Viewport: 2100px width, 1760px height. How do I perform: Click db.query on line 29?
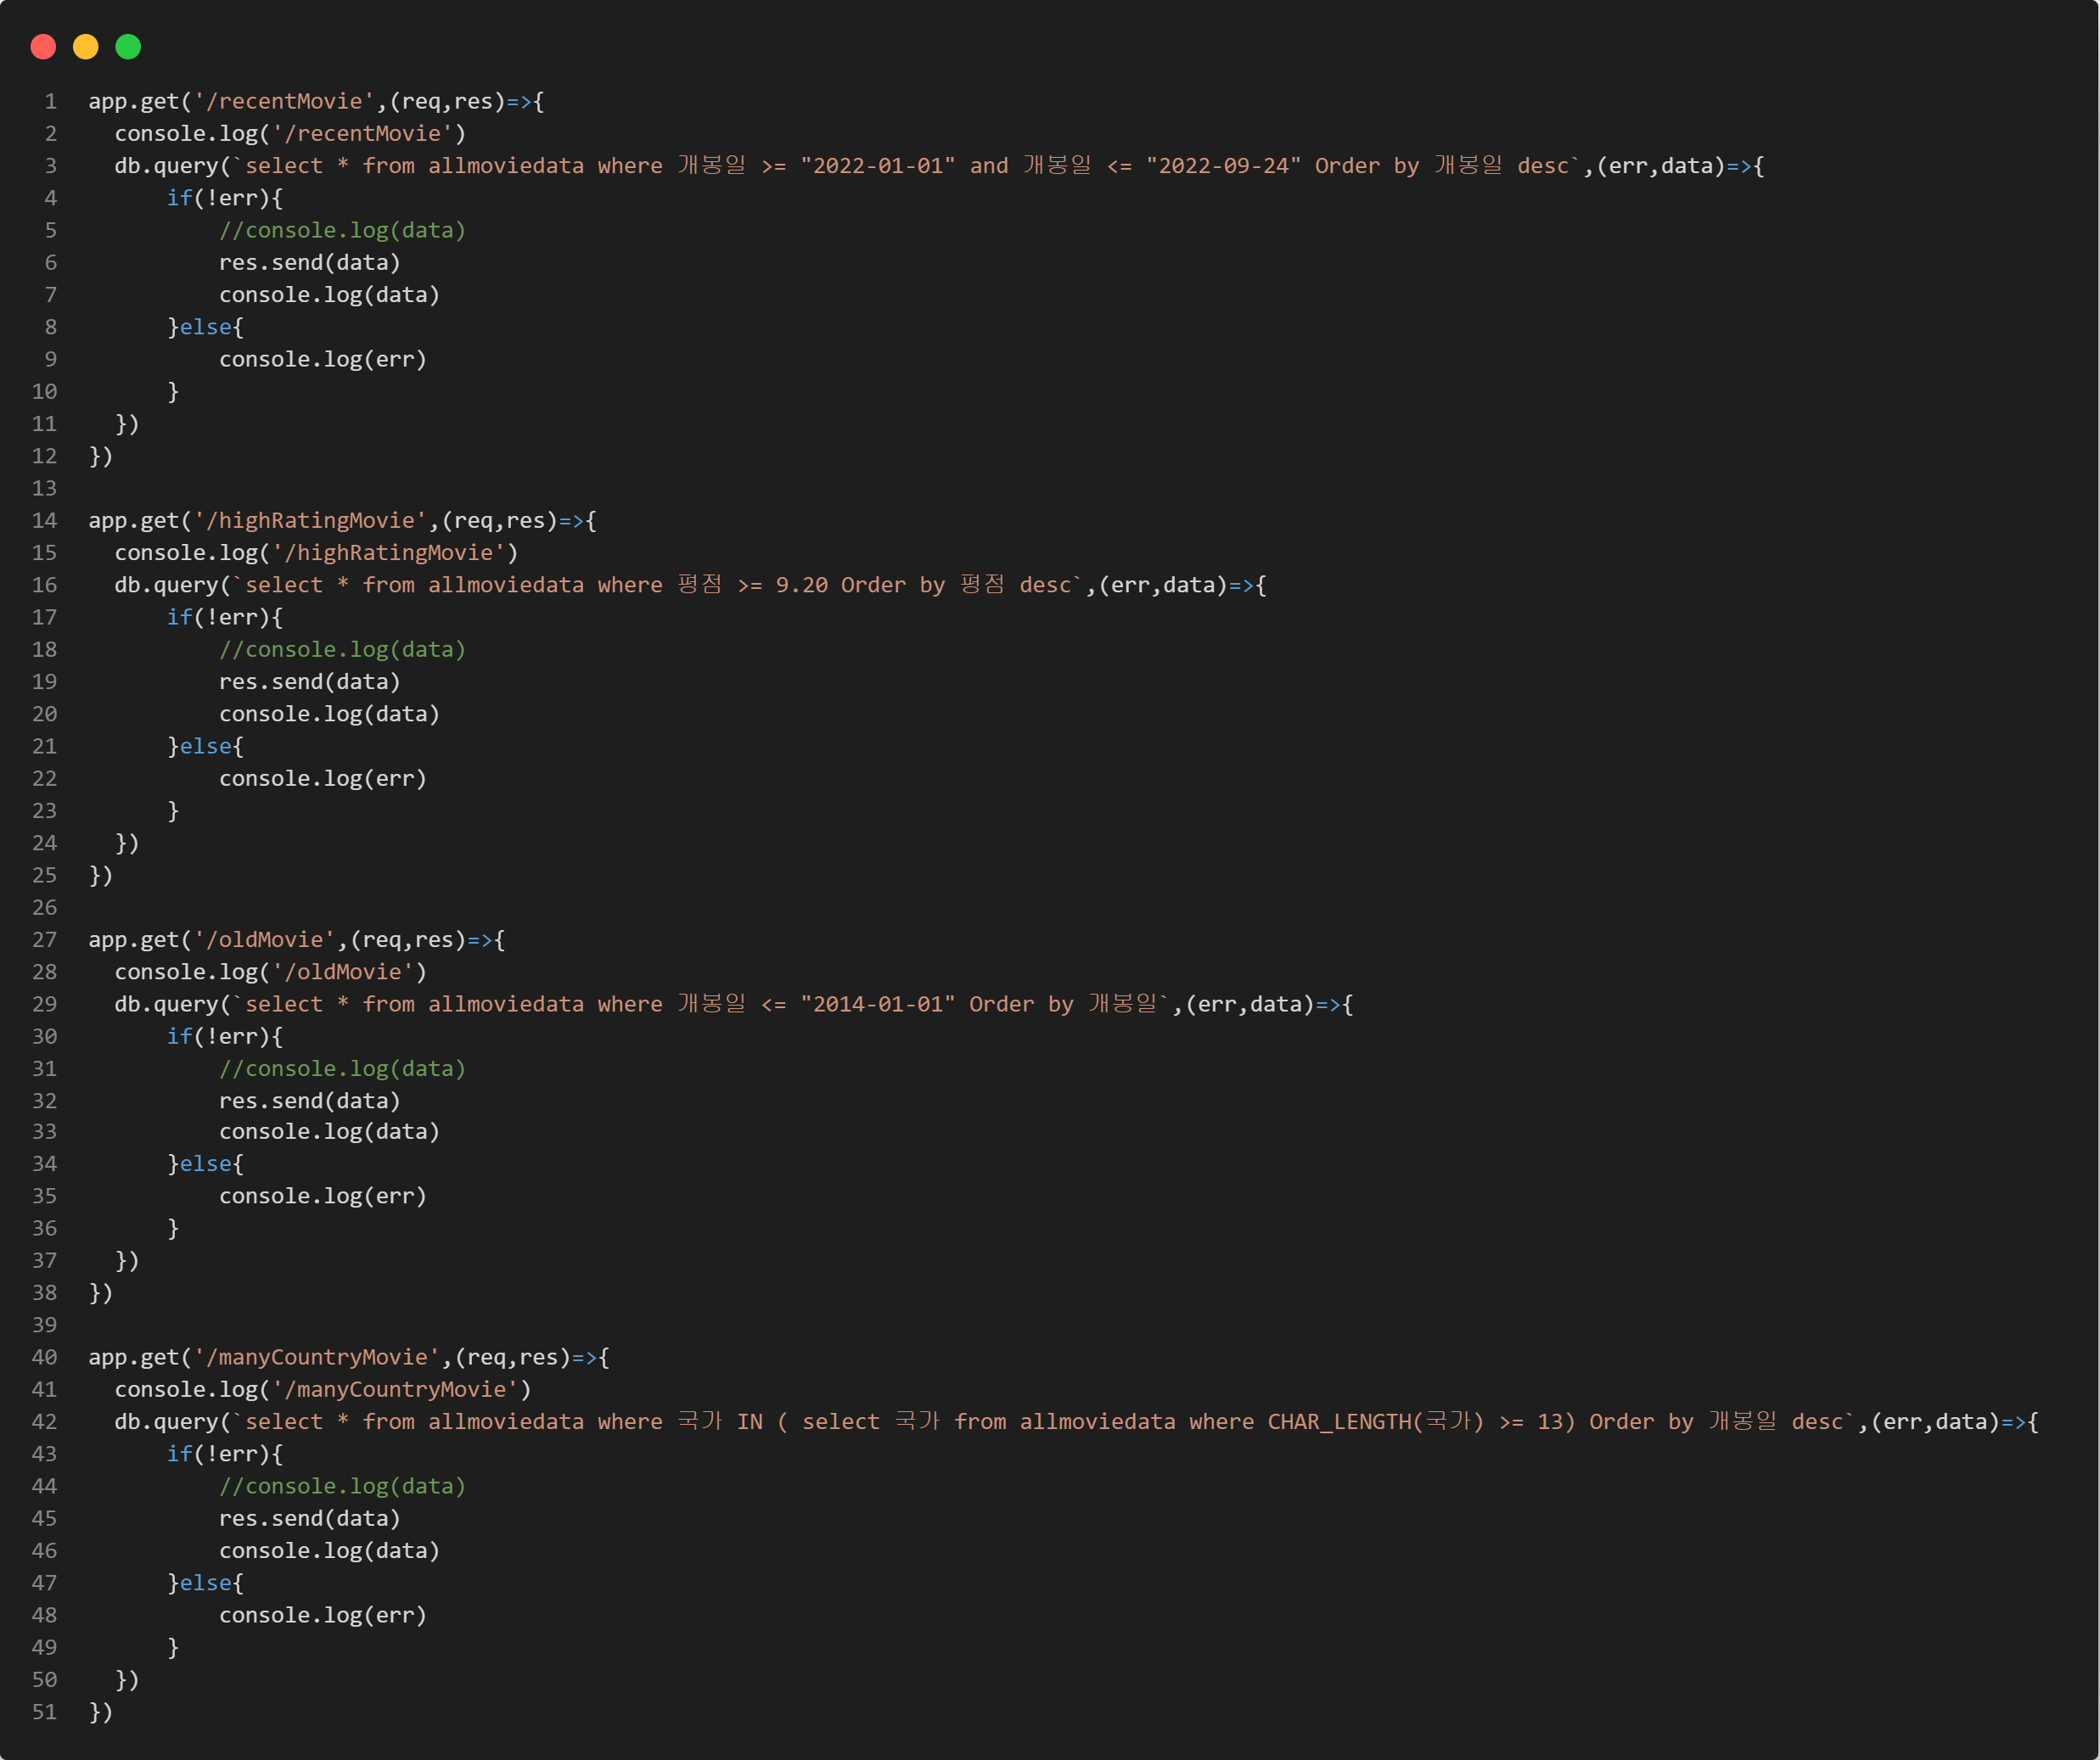point(166,1004)
